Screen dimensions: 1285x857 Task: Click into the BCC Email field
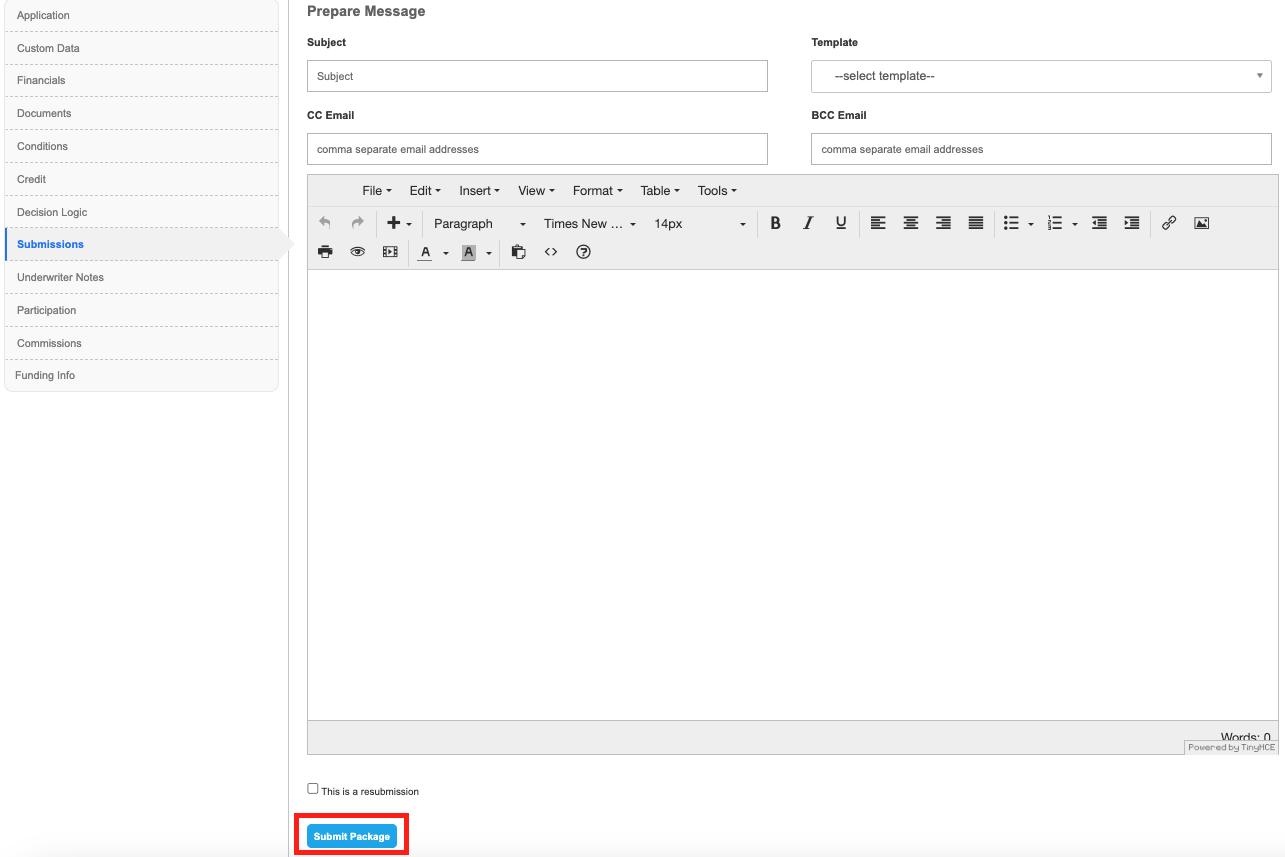coord(1041,149)
